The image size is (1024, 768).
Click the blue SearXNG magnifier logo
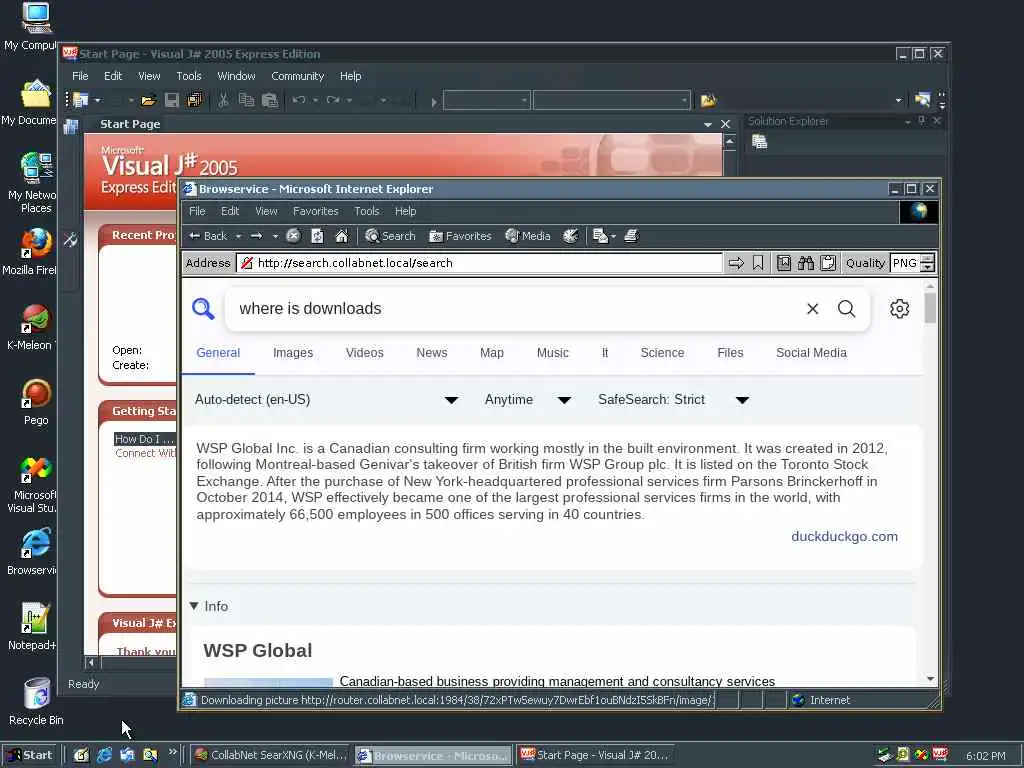(203, 308)
